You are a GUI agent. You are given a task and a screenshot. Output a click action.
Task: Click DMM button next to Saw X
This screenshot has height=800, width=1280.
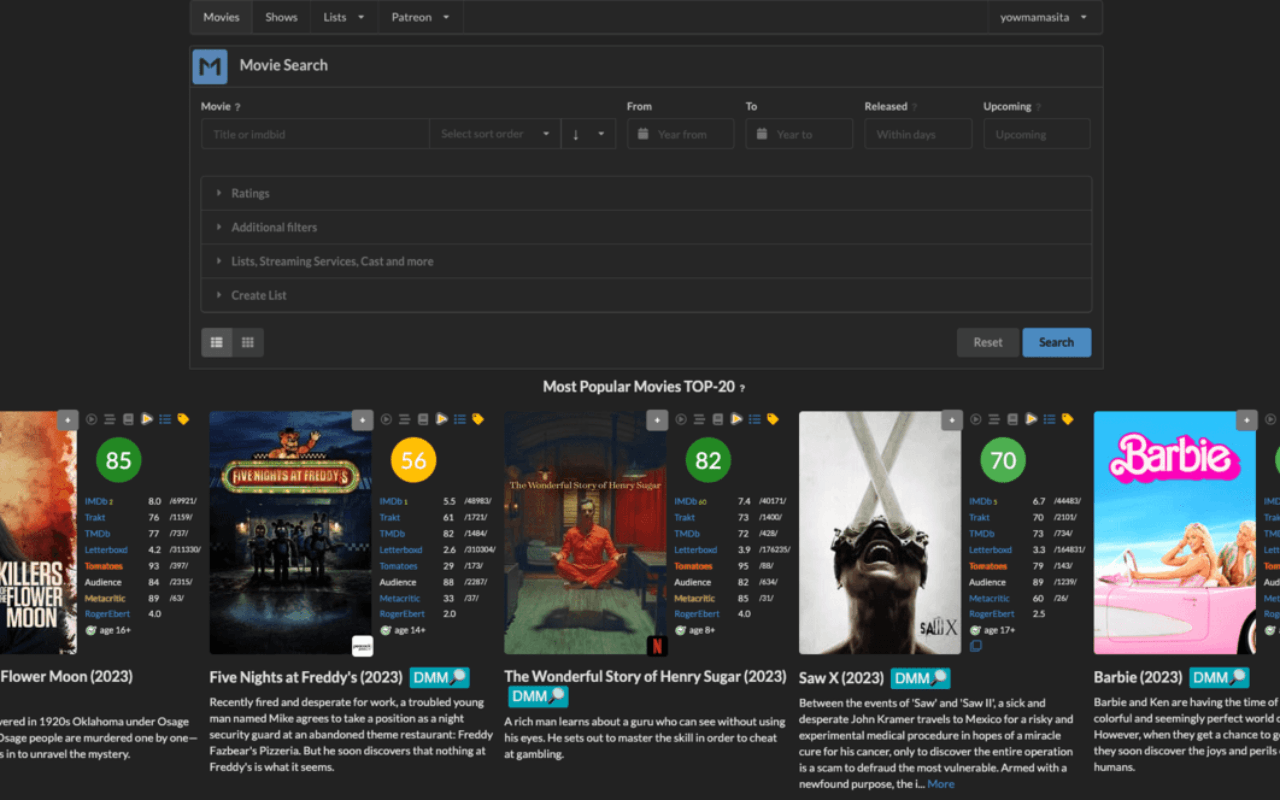(920, 678)
